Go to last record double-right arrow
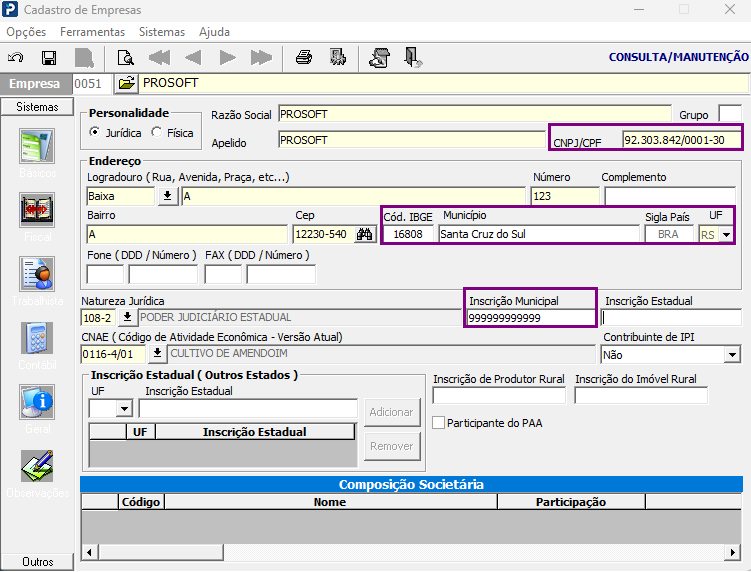 coord(262,58)
